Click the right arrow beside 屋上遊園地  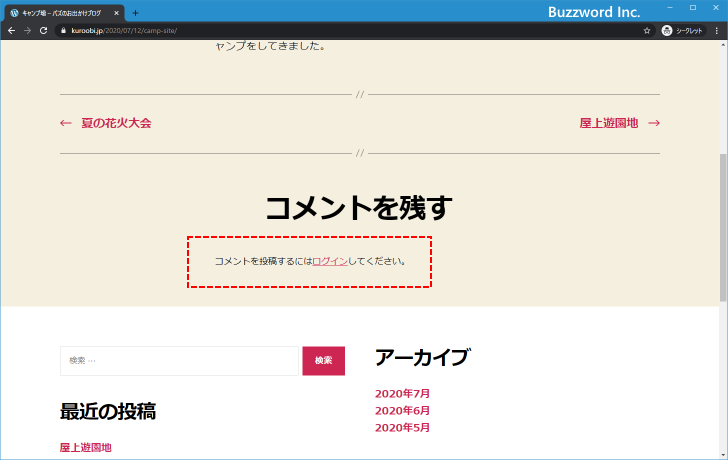654,123
